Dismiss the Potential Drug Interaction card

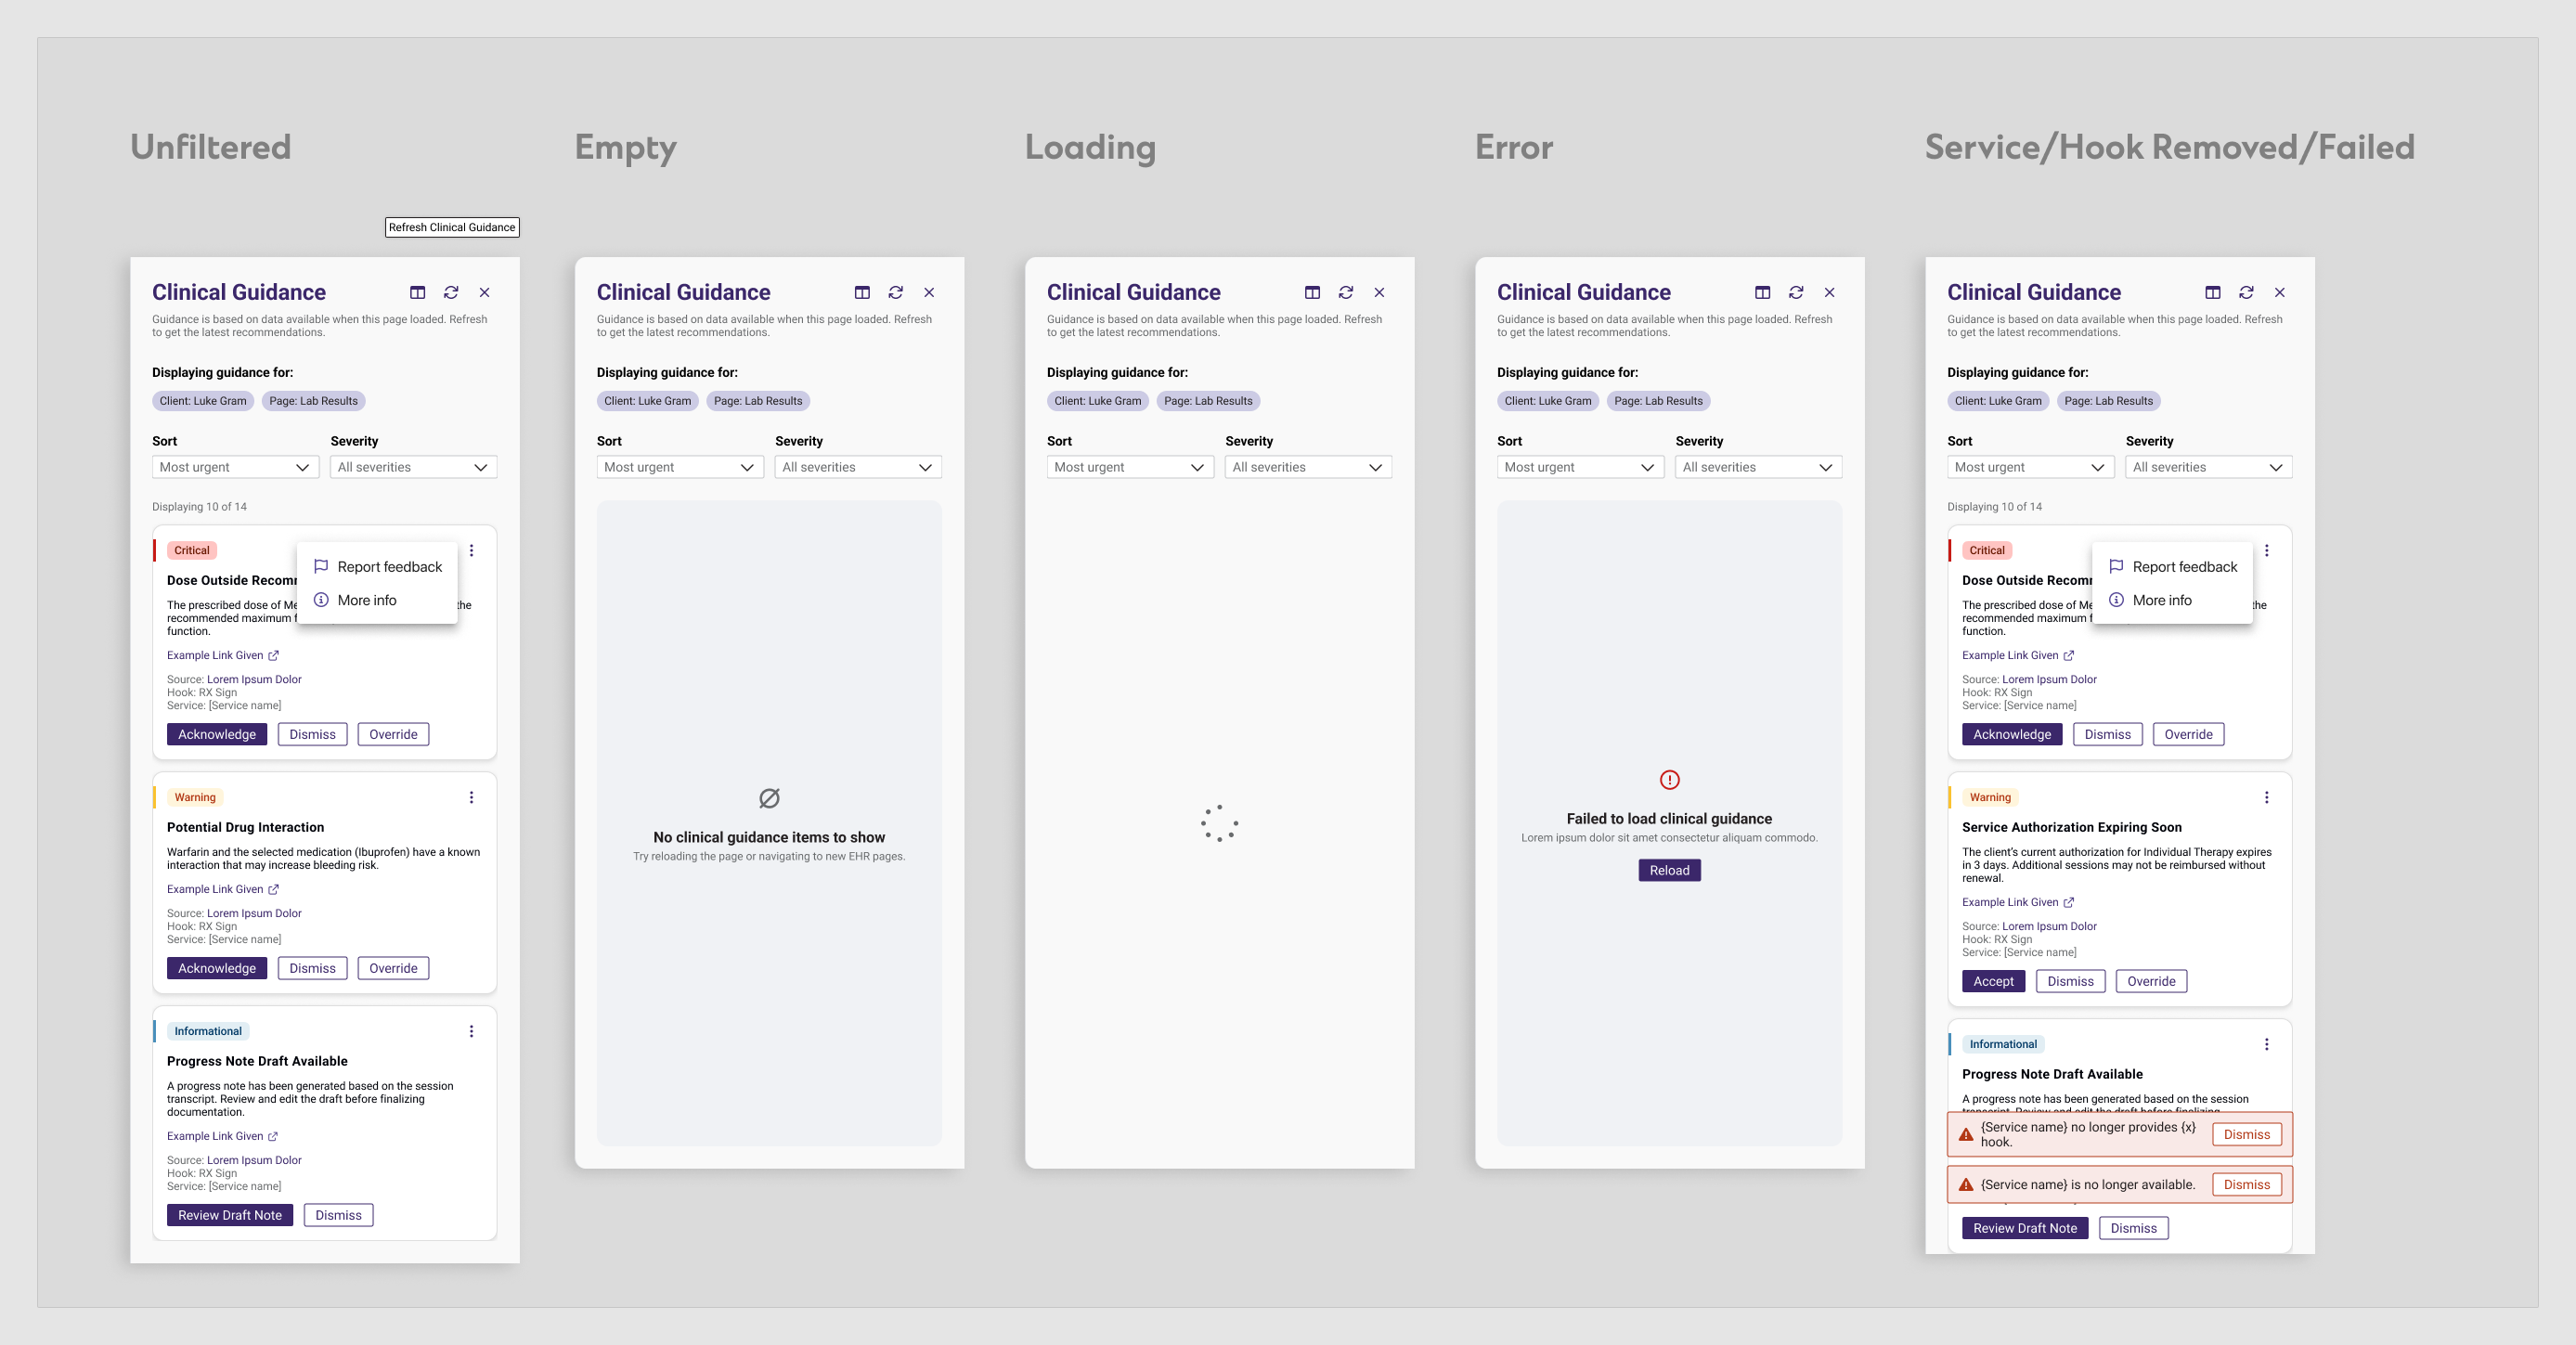coord(312,968)
